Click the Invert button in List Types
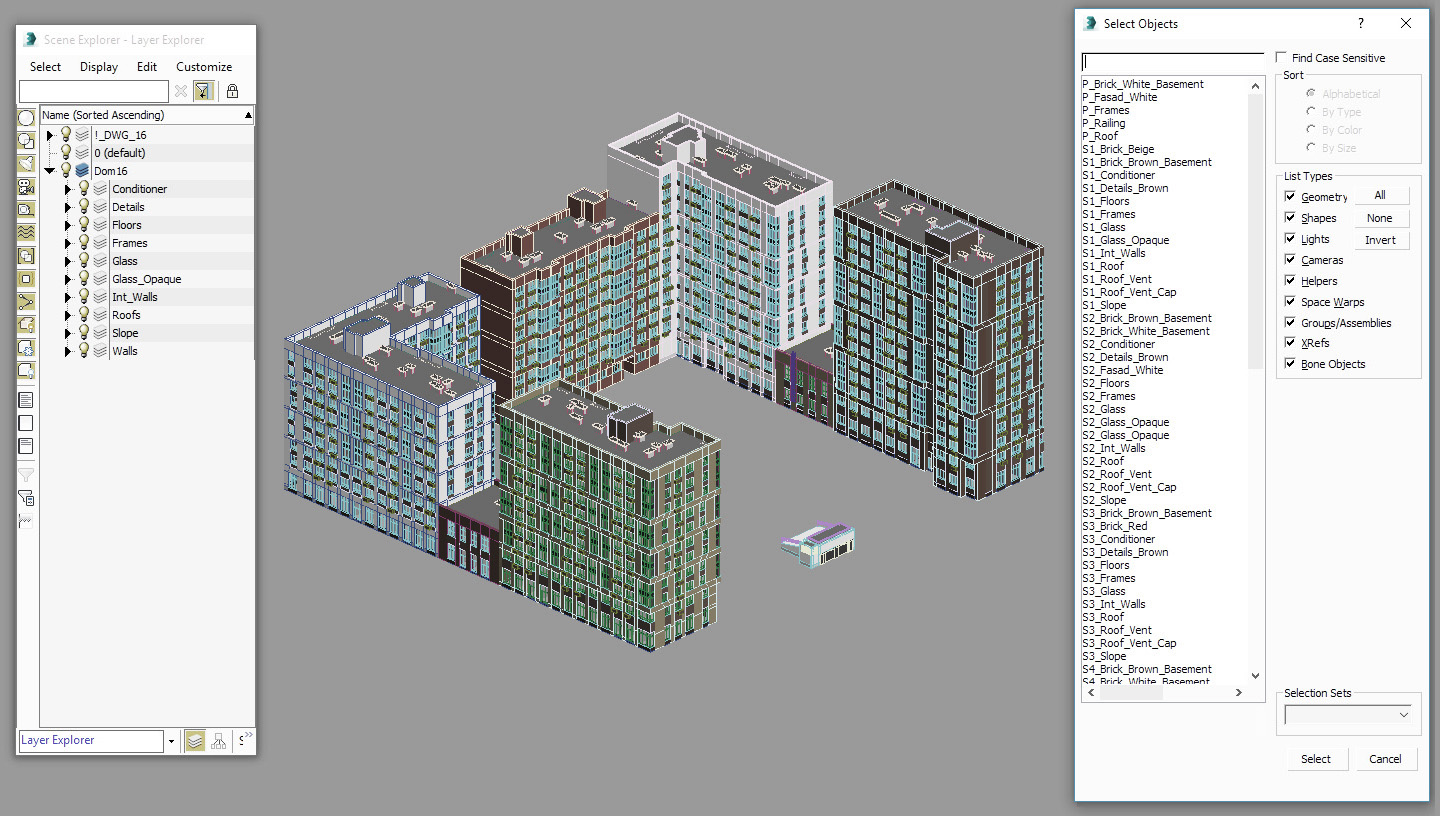Screen dimensions: 1440x816 [1380, 240]
